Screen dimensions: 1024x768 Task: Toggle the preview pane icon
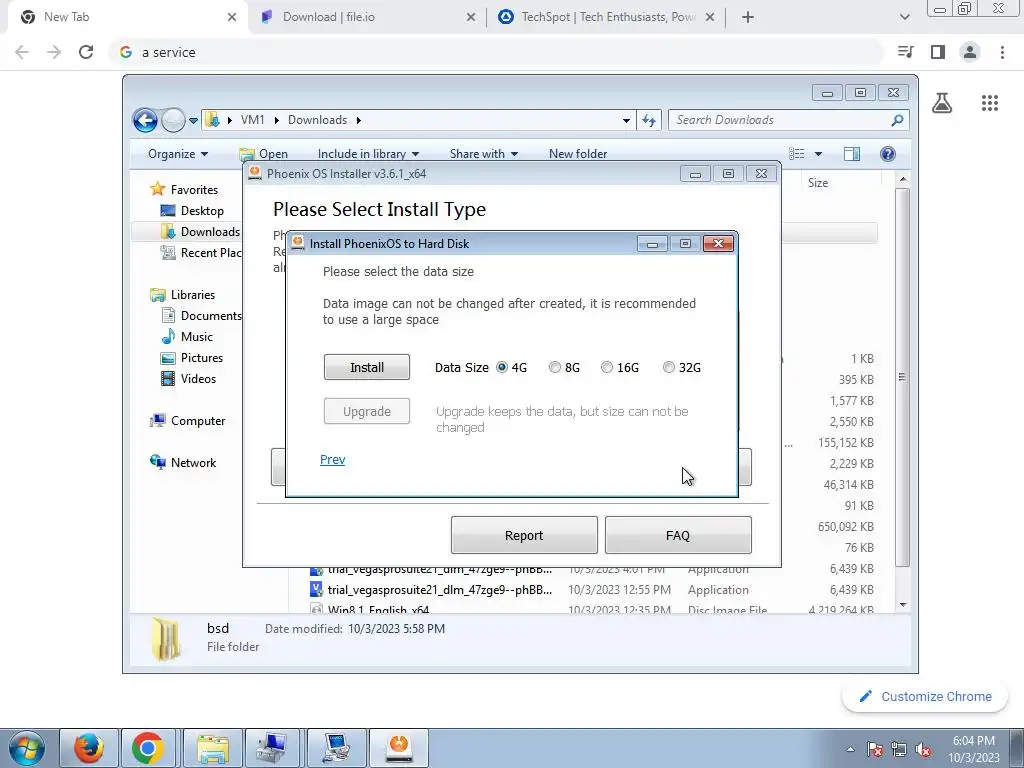pos(852,154)
